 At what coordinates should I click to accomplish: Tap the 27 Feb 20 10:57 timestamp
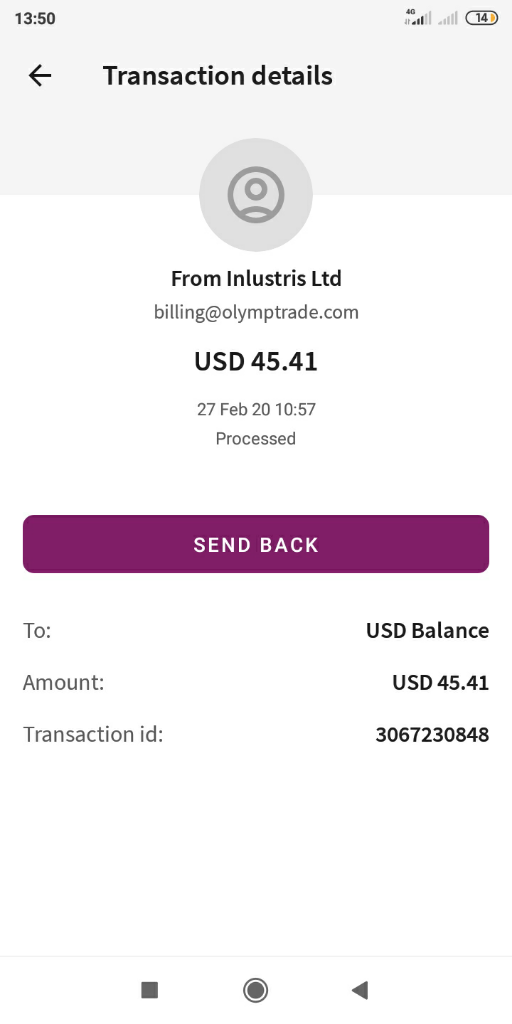point(256,409)
